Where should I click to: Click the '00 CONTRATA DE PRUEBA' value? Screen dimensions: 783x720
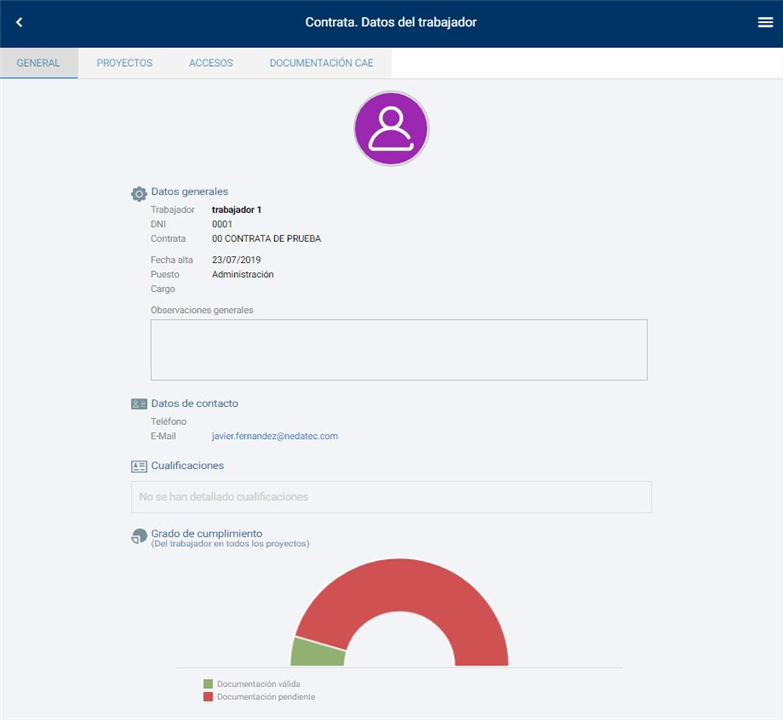(x=266, y=239)
